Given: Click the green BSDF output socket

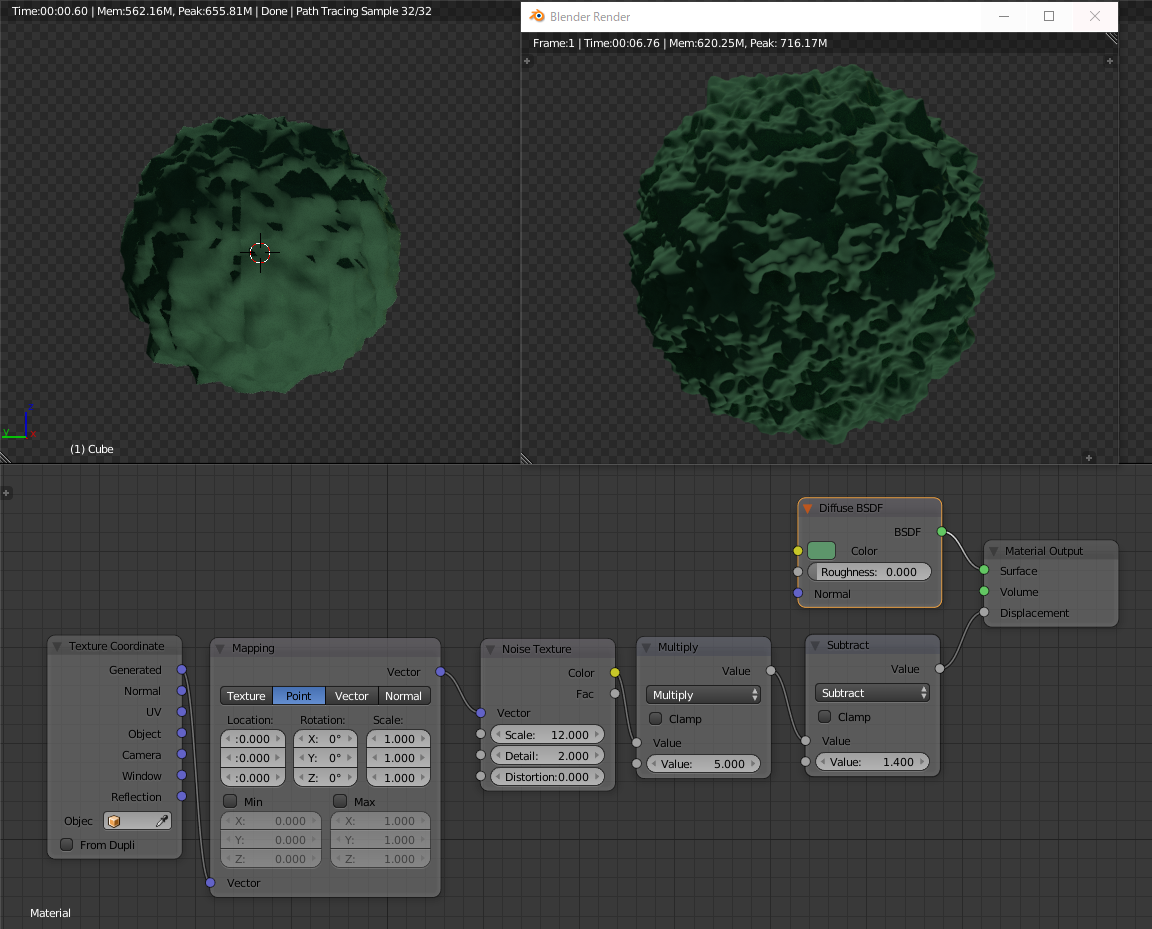Looking at the screenshot, I should (941, 532).
